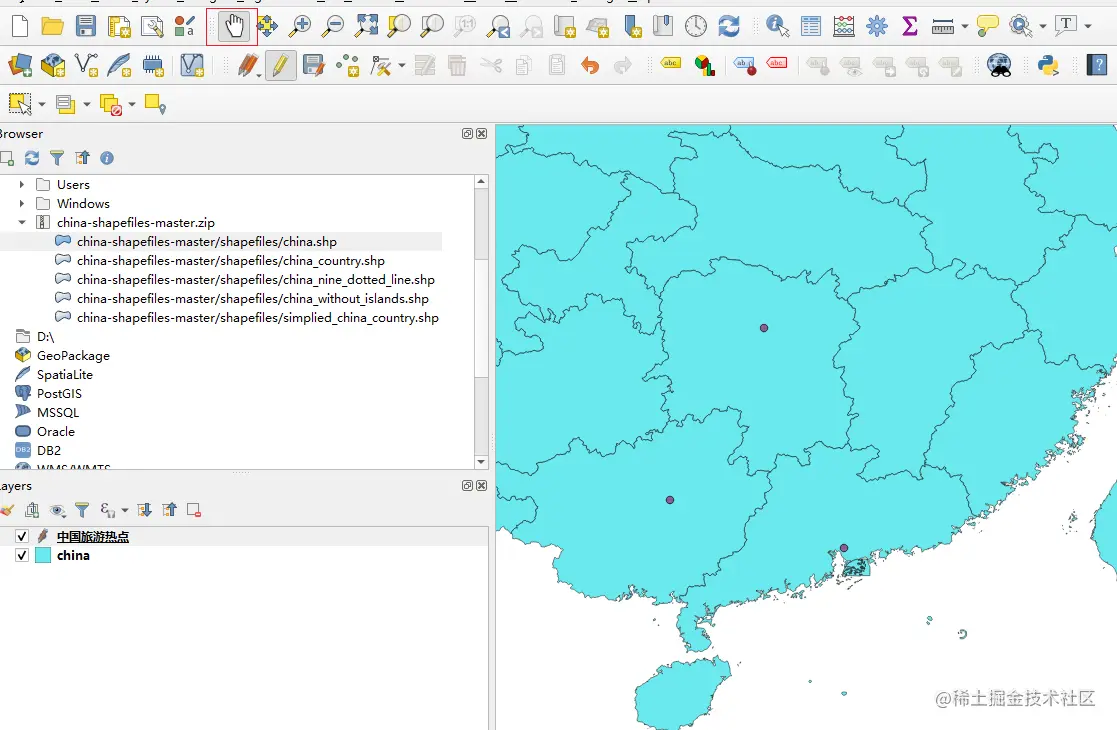1117x730 pixels.
Task: Open Deselect Features dropdown arrow
Action: point(132,105)
